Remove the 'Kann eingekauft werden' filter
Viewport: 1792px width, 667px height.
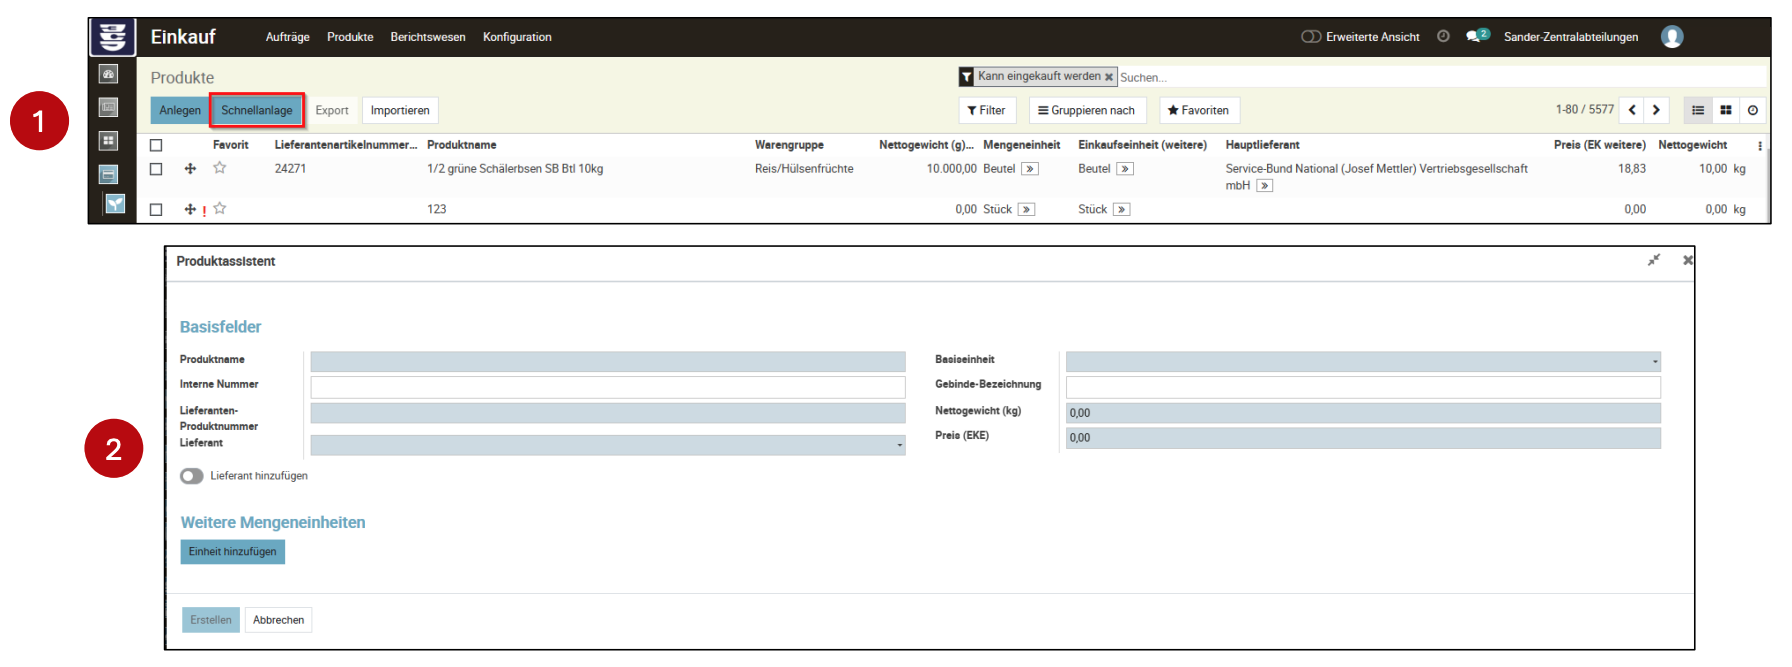1108,77
